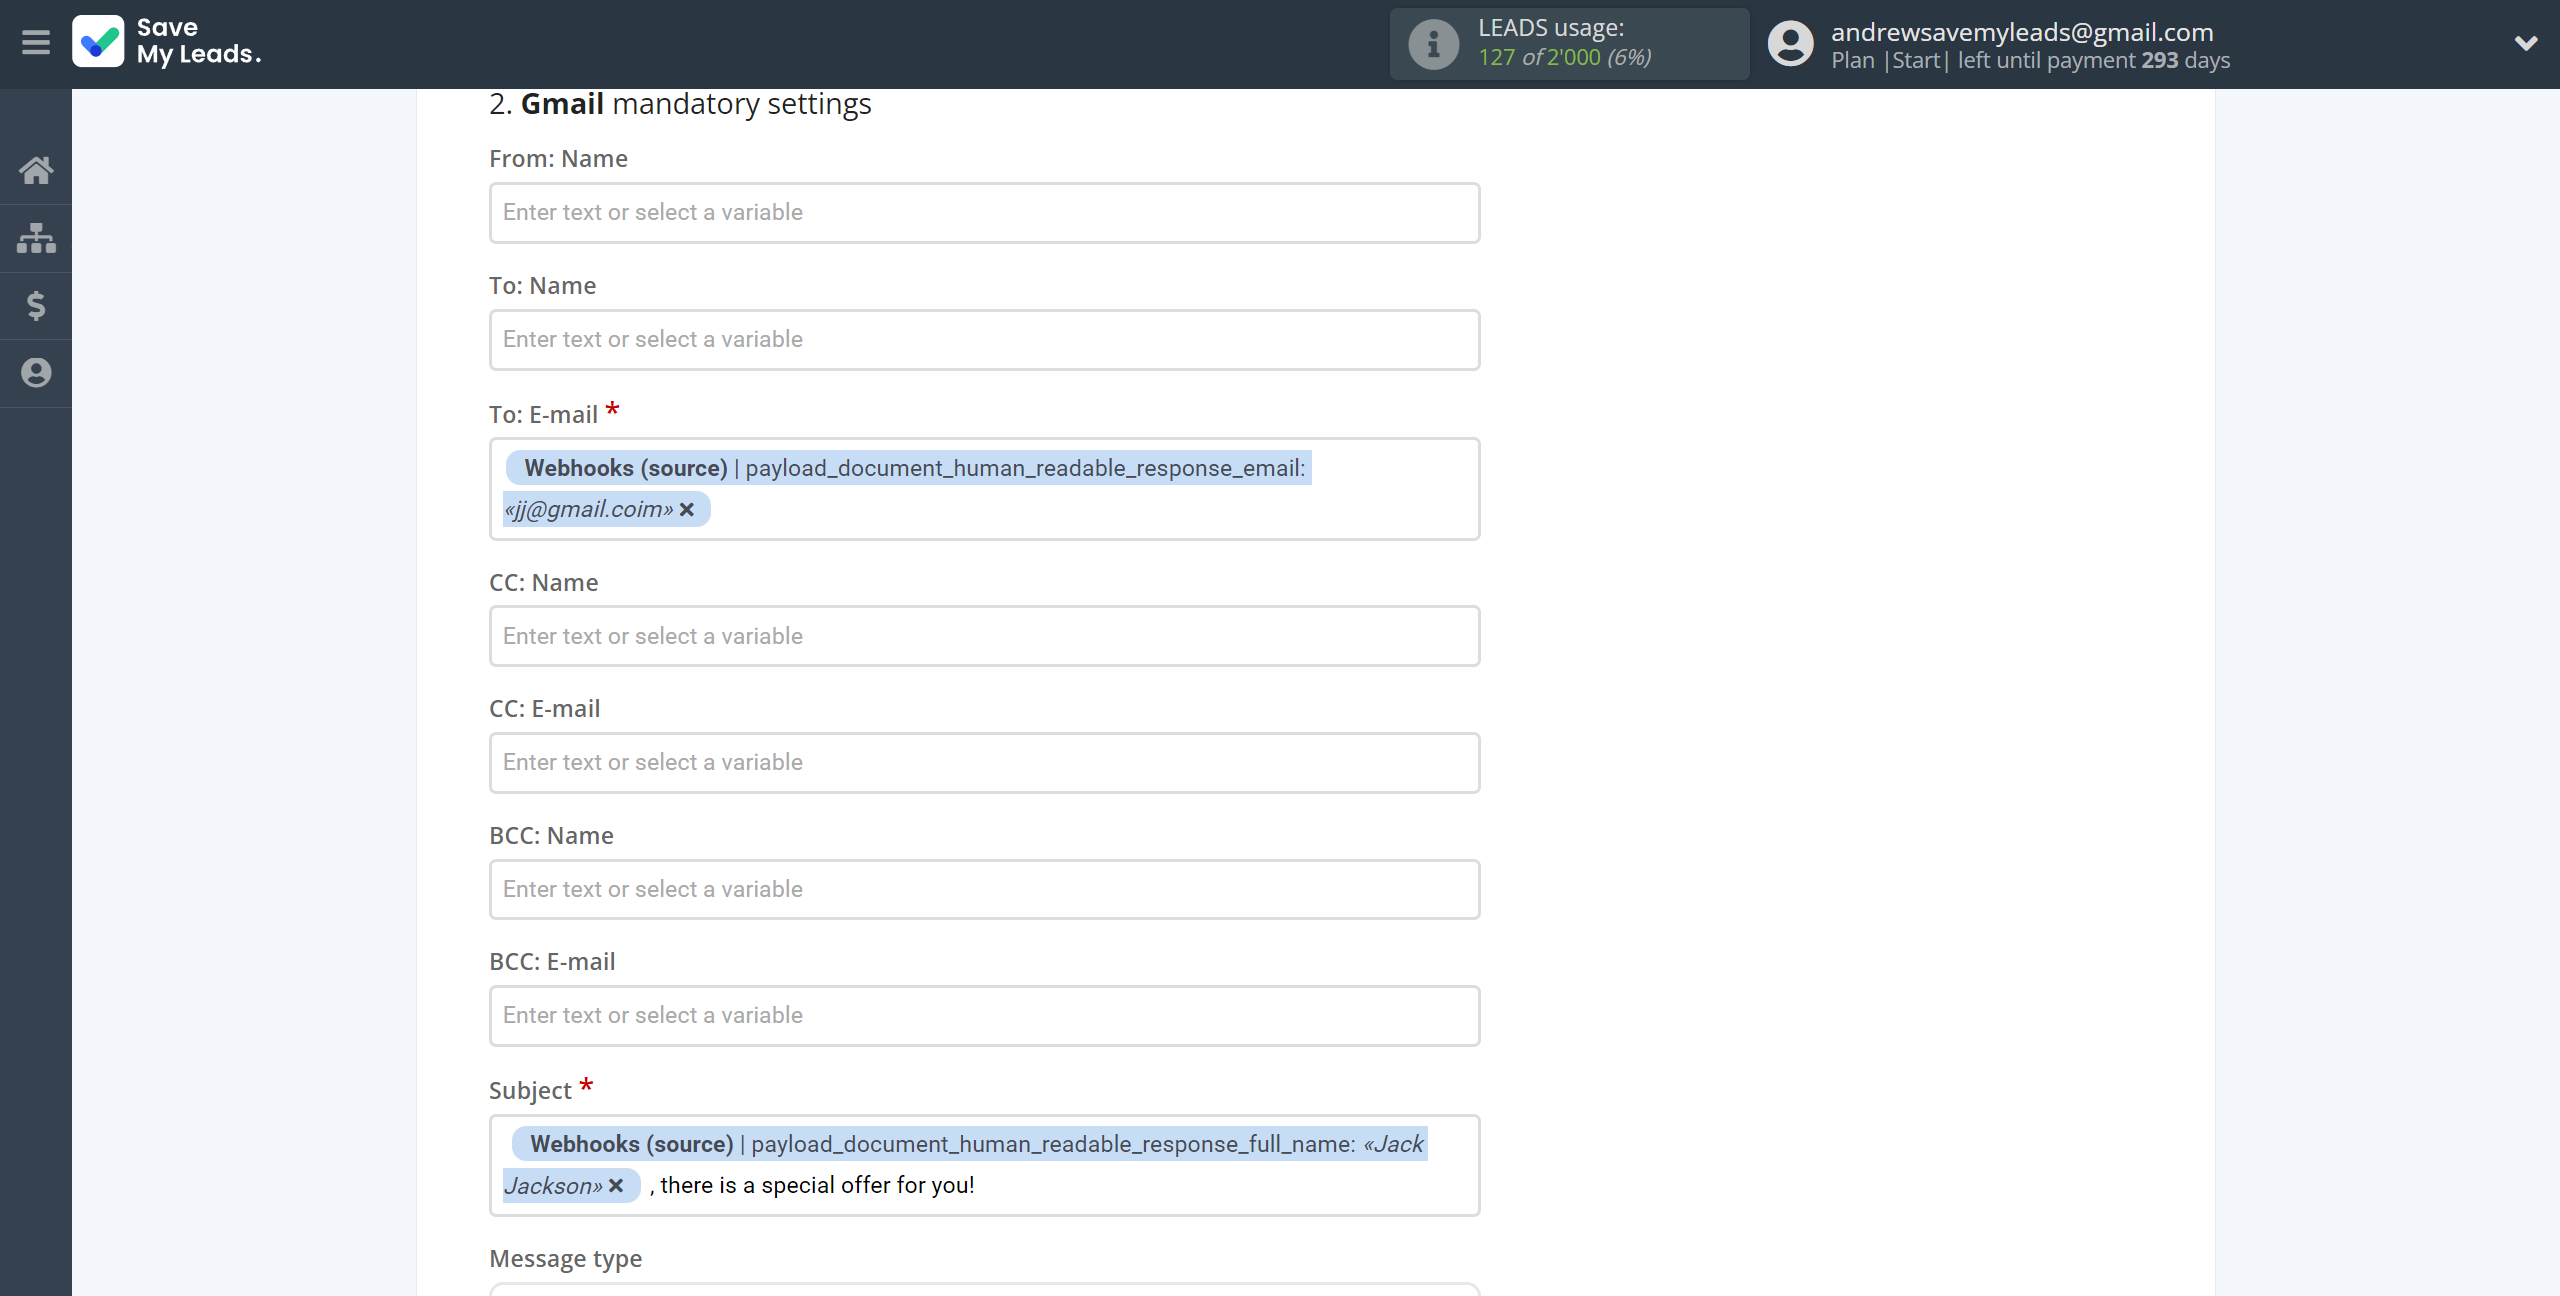Click inside the To: E-mail field
Viewport: 2560px width, 1296px height.
pos(984,489)
